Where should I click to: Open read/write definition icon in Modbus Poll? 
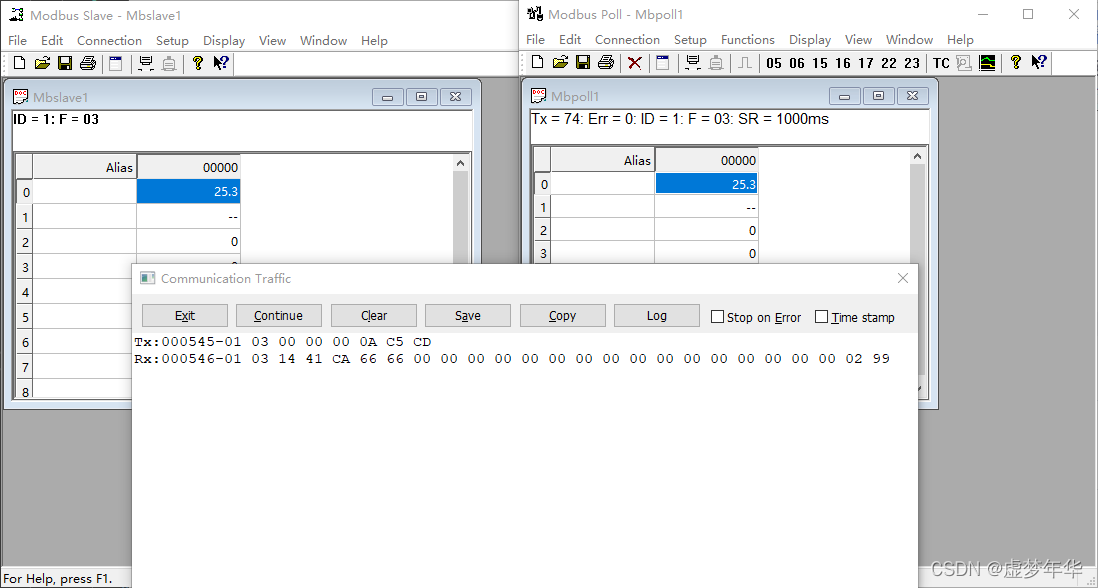(662, 63)
